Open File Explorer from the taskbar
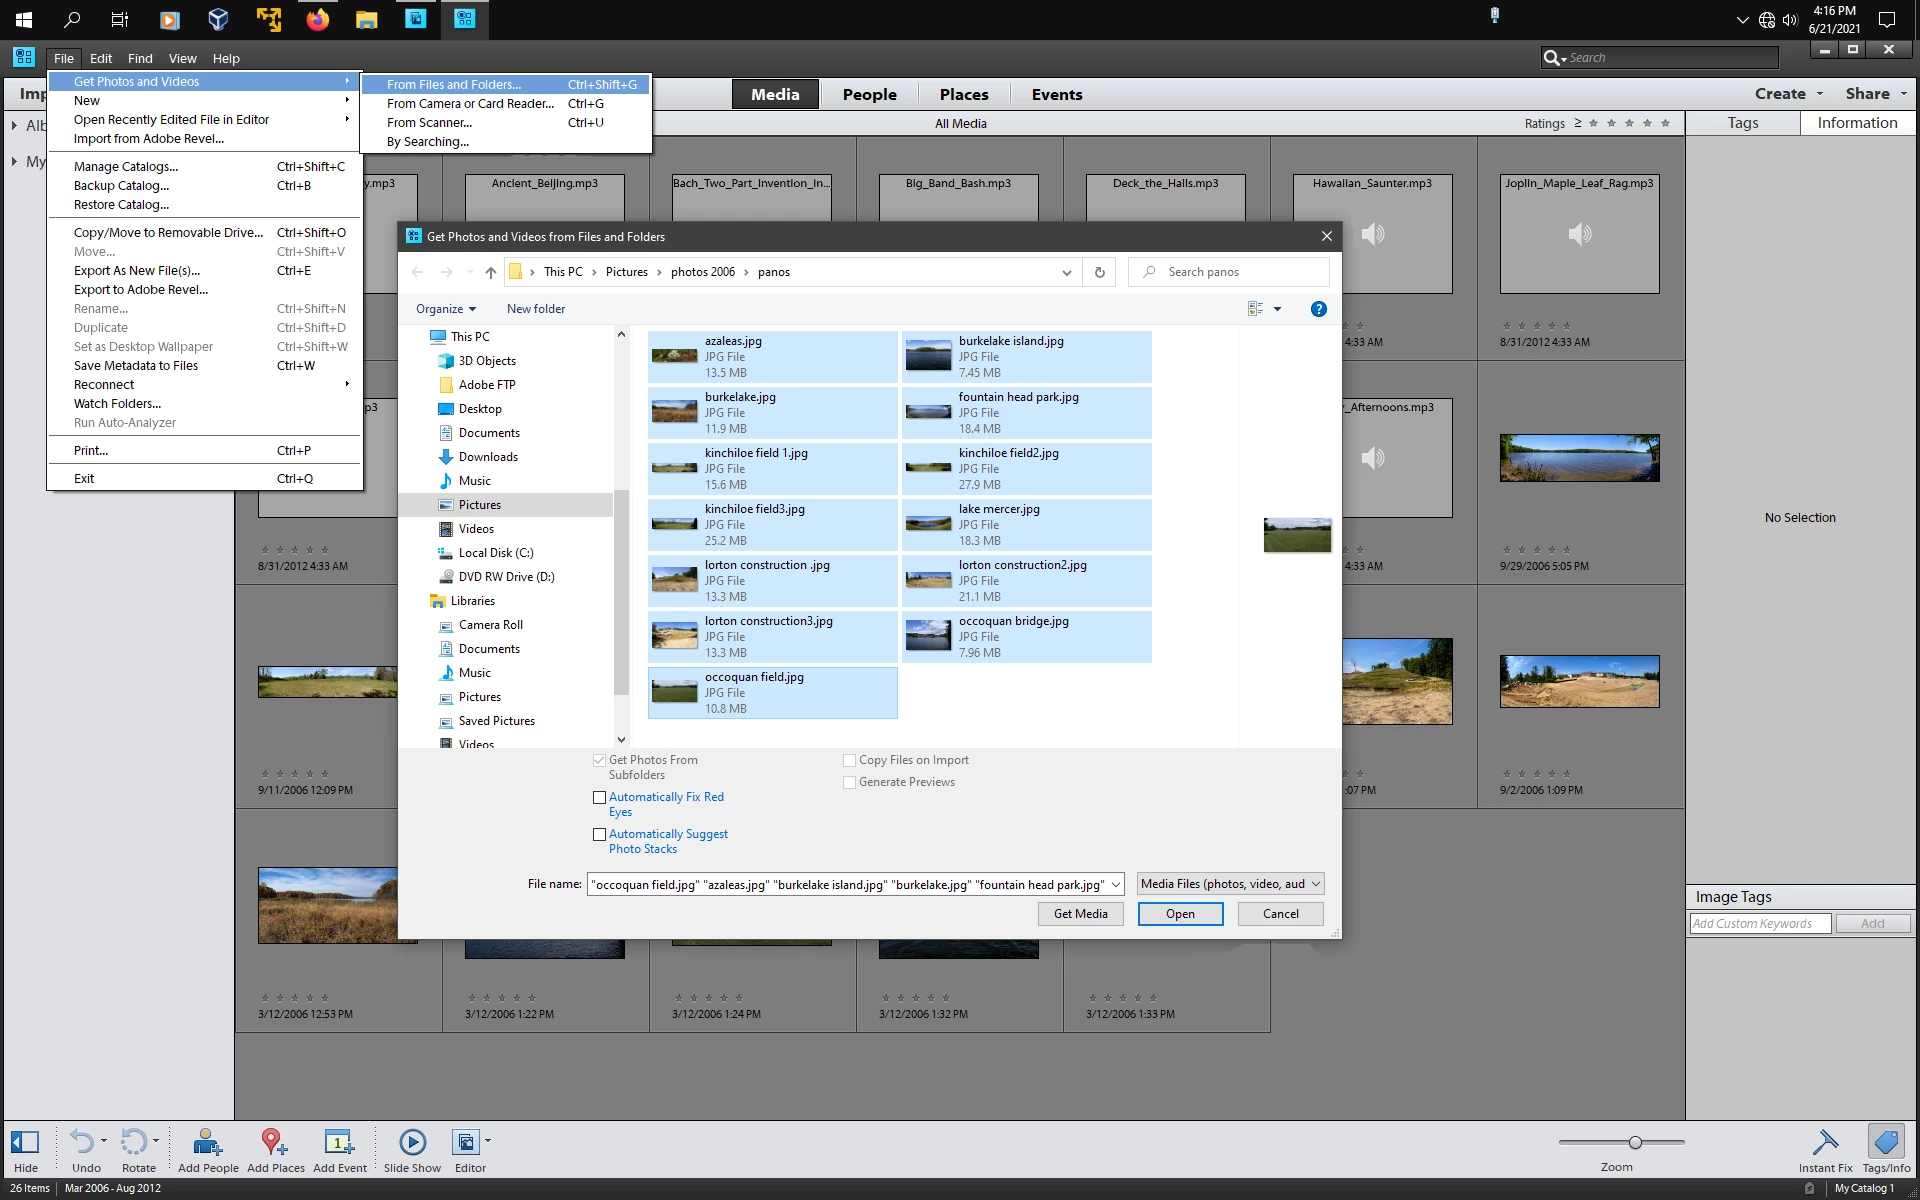This screenshot has height=1200, width=1920. pos(367,19)
